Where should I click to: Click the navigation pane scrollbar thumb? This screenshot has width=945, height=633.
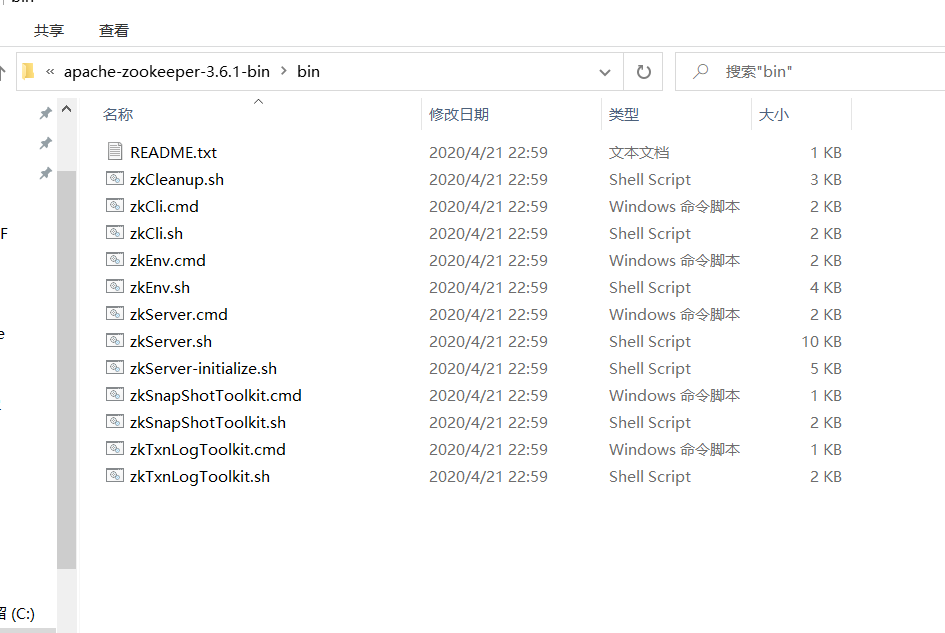[66, 370]
